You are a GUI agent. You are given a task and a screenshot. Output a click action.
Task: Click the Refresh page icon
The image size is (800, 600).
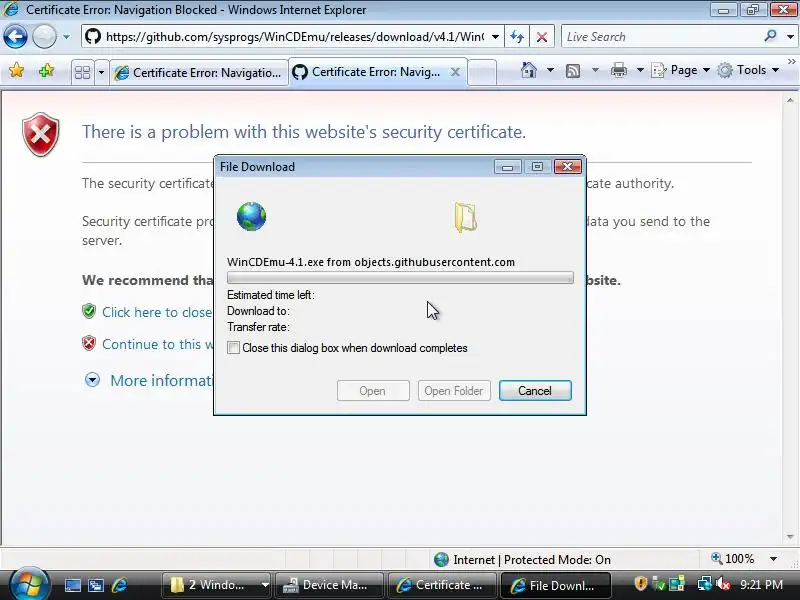point(517,37)
